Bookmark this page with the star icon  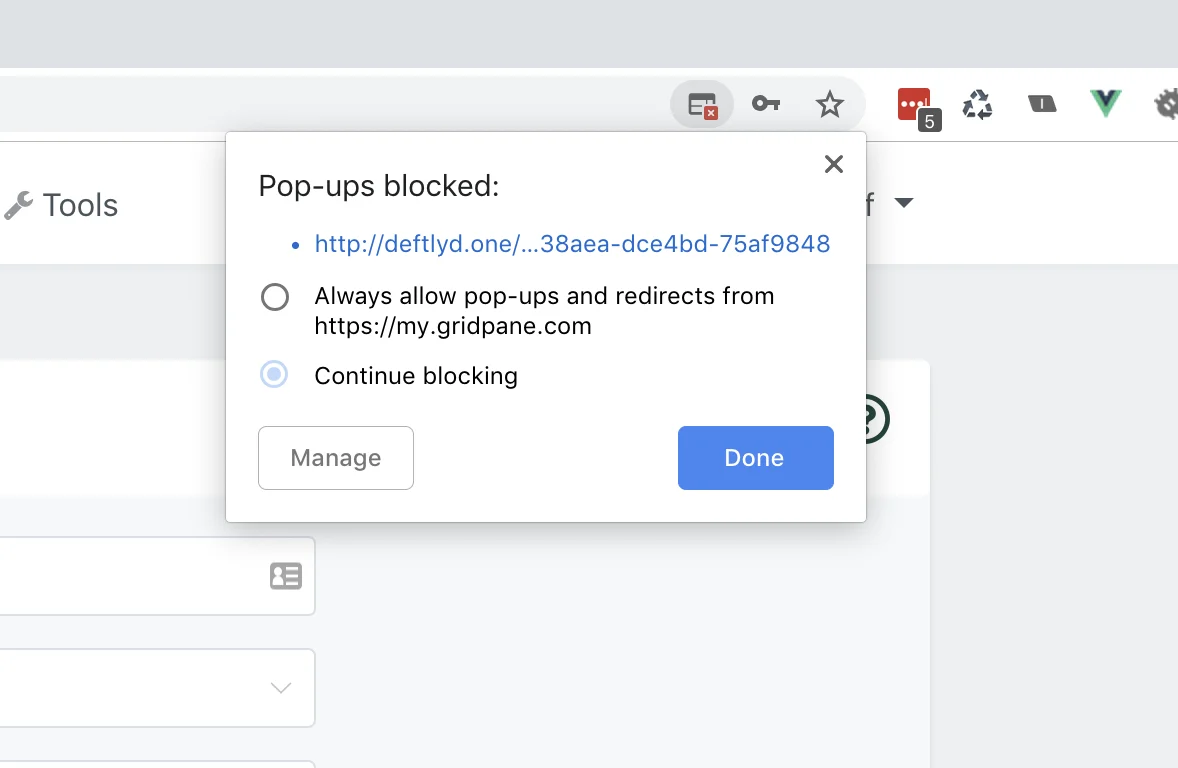click(829, 104)
